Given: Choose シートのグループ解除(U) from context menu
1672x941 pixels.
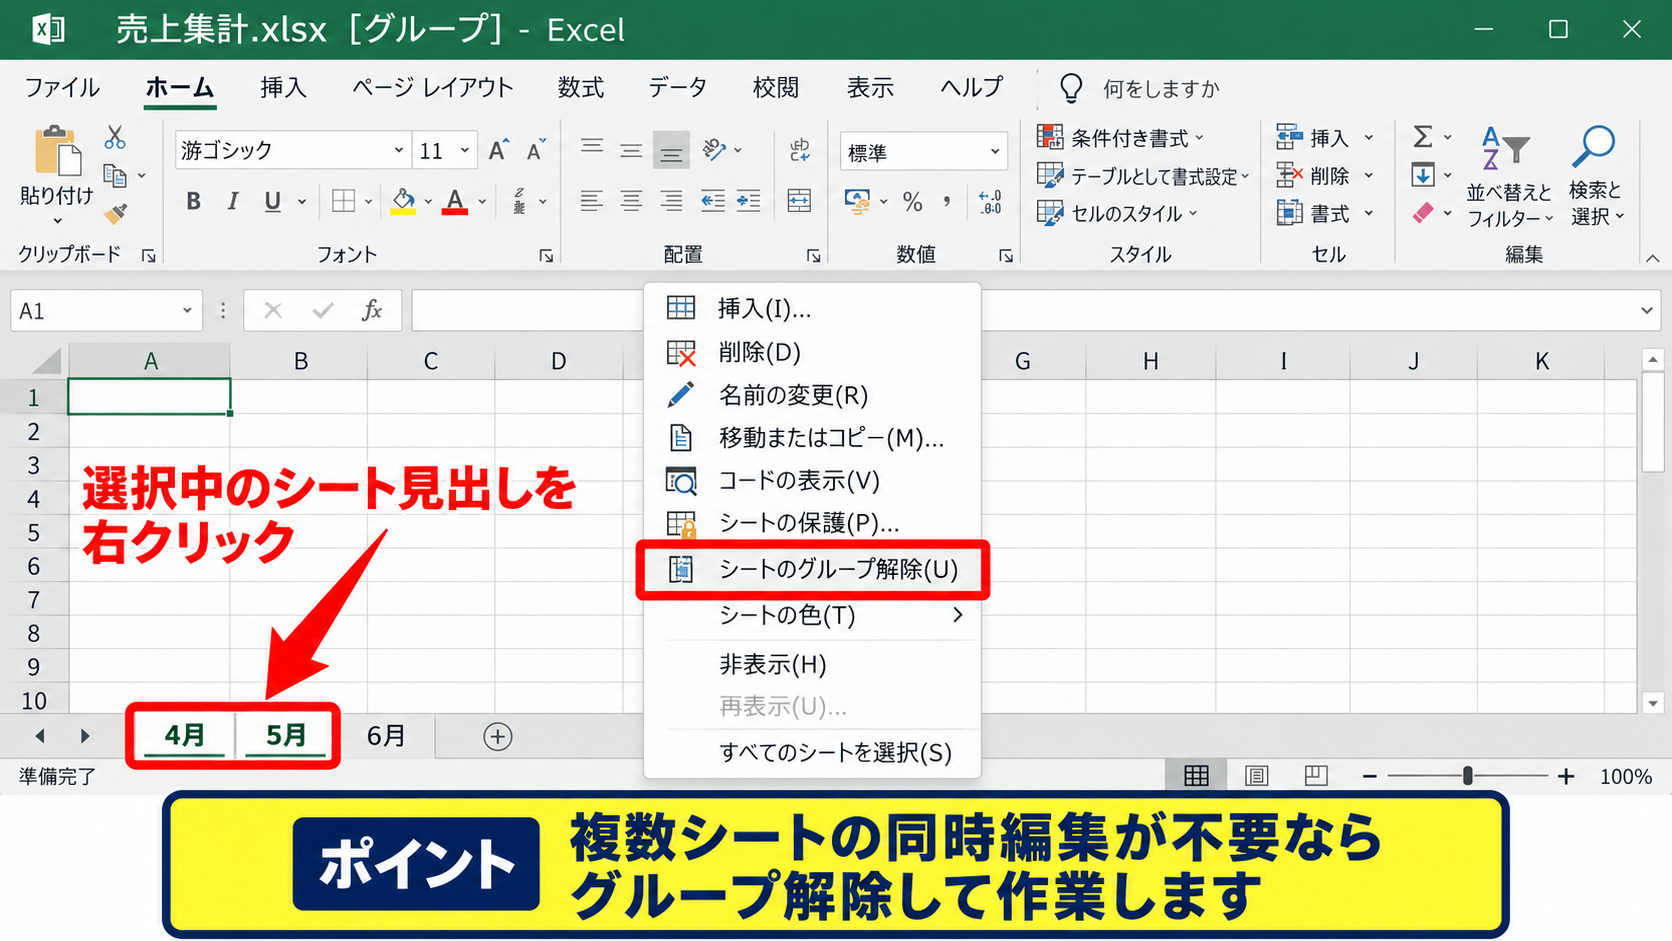Looking at the screenshot, I should (x=812, y=570).
